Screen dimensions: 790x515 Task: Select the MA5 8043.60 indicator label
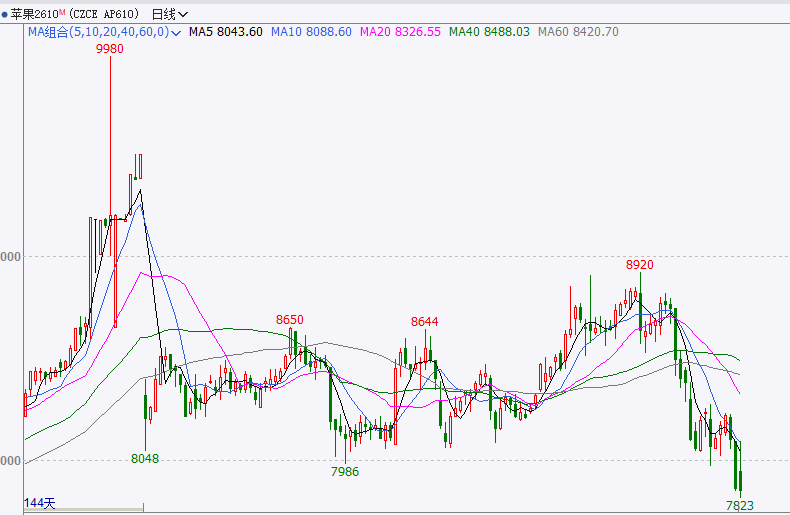pos(226,32)
